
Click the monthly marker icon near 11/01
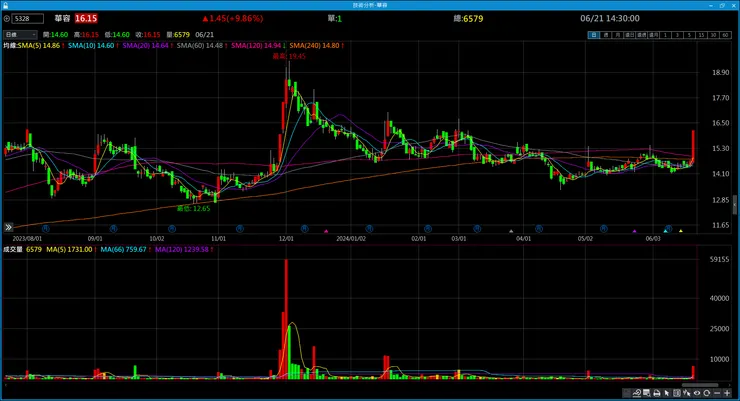coord(240,229)
